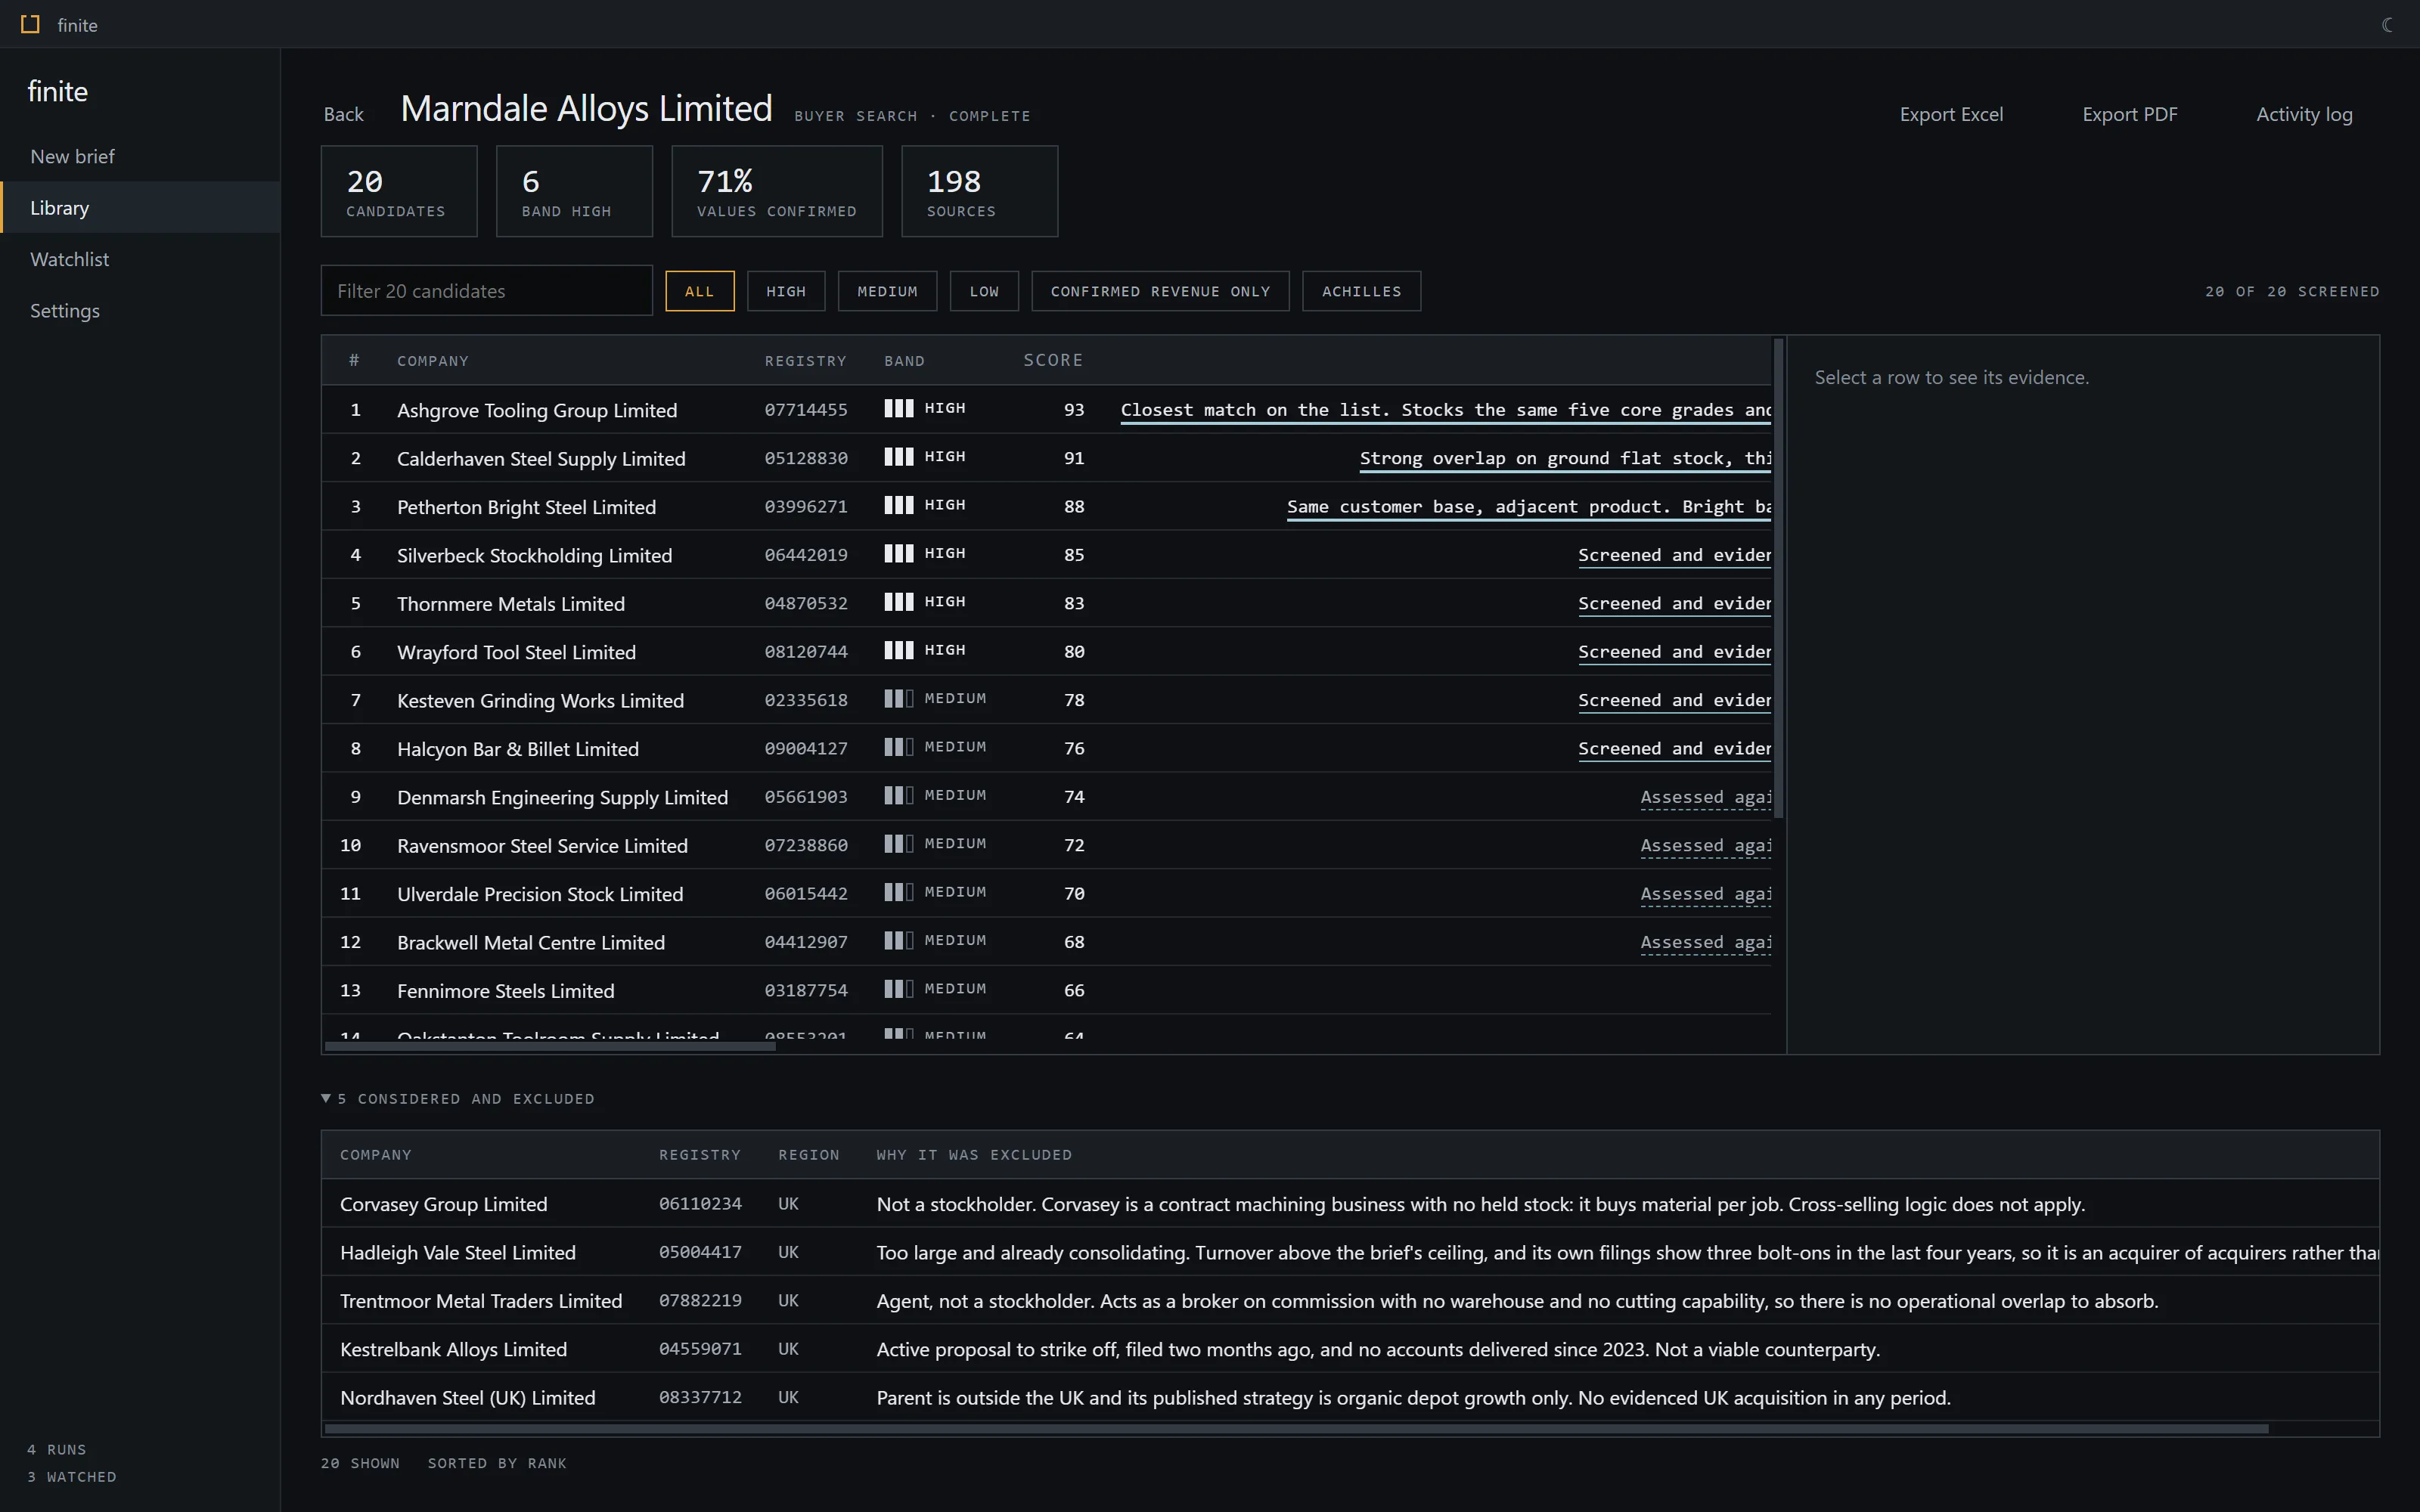Click the MEDIUM band label for Fennimore Steels
The height and width of the screenshot is (1512, 2420).
coord(955,988)
